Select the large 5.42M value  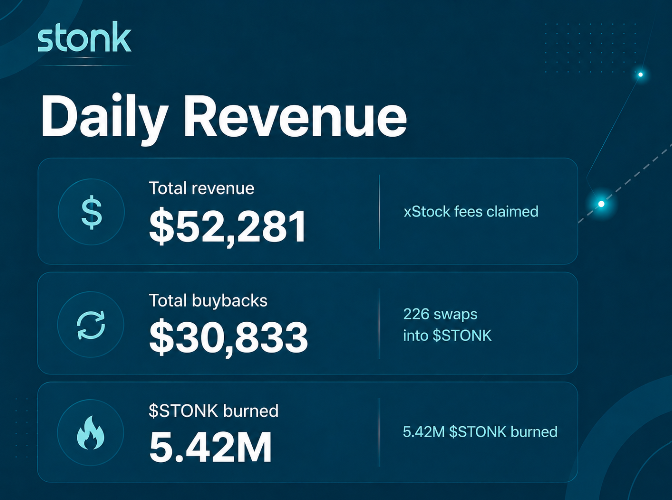click(x=210, y=447)
